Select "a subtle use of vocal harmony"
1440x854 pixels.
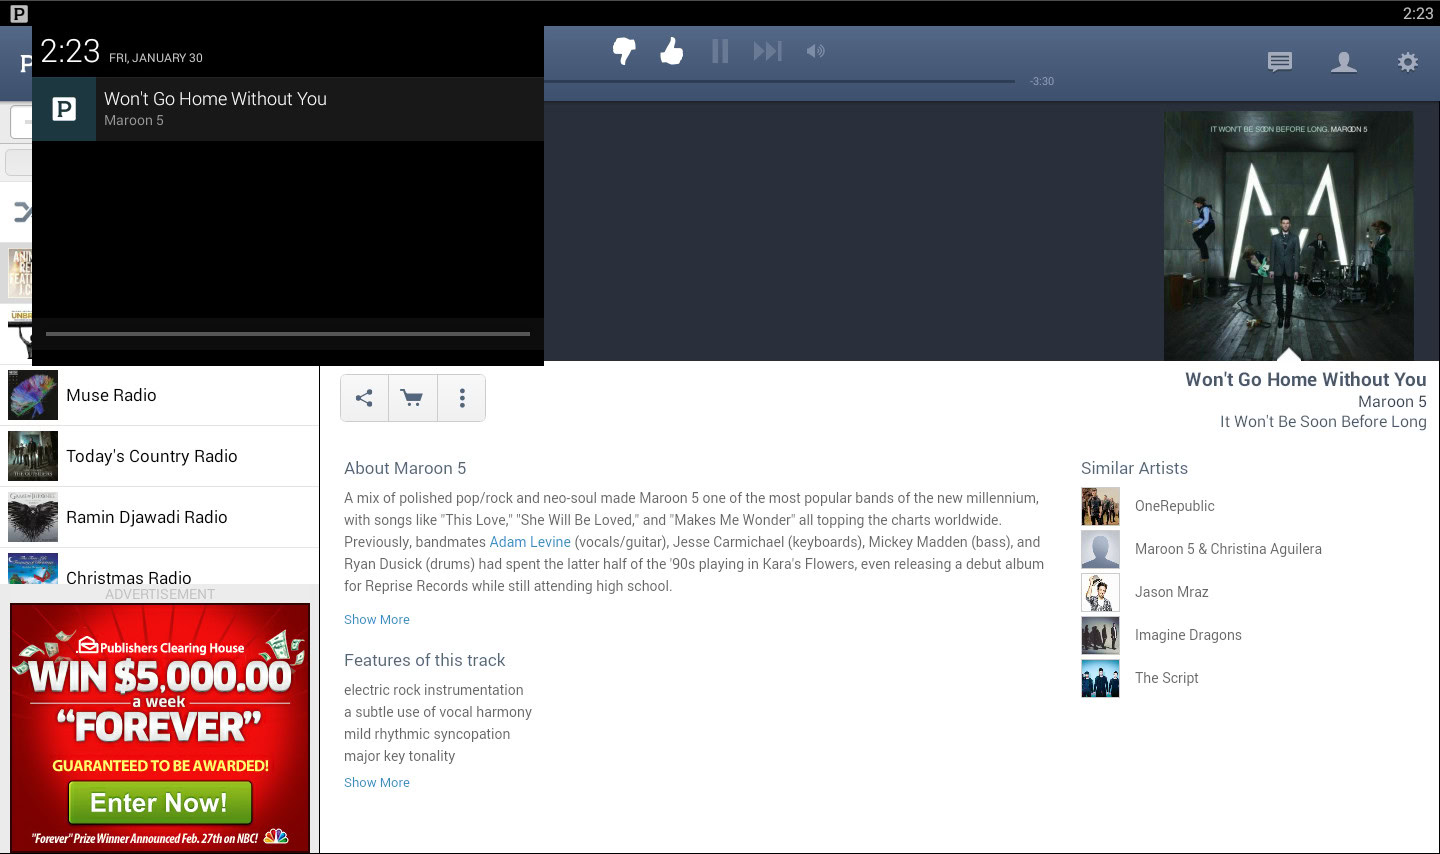(x=438, y=712)
